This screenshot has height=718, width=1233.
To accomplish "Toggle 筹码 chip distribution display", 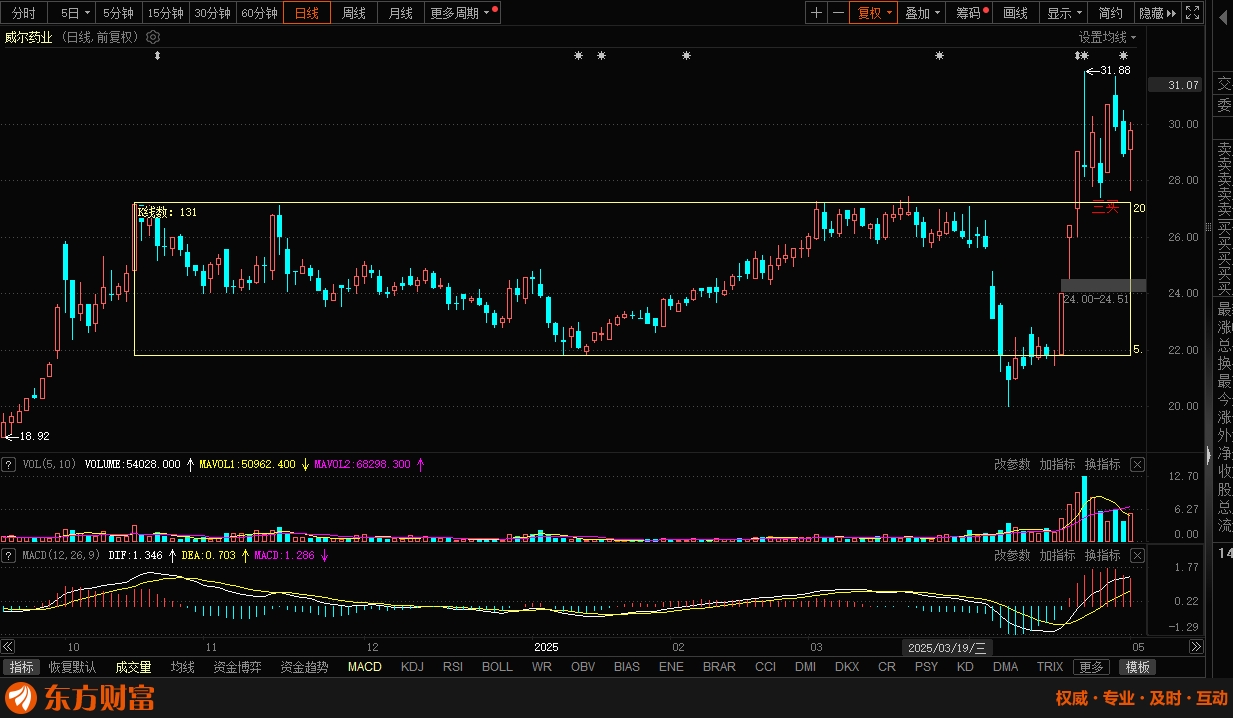I will (969, 13).
